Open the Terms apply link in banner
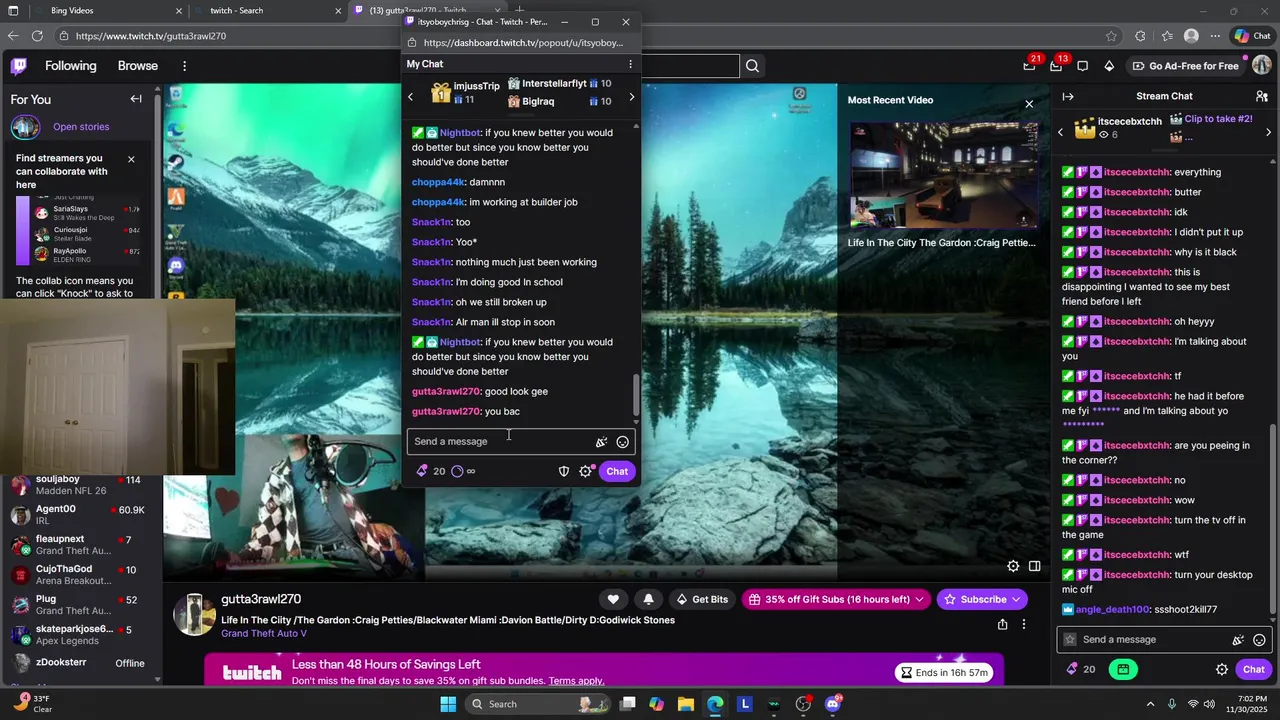Image resolution: width=1280 pixels, height=720 pixels. [576, 681]
